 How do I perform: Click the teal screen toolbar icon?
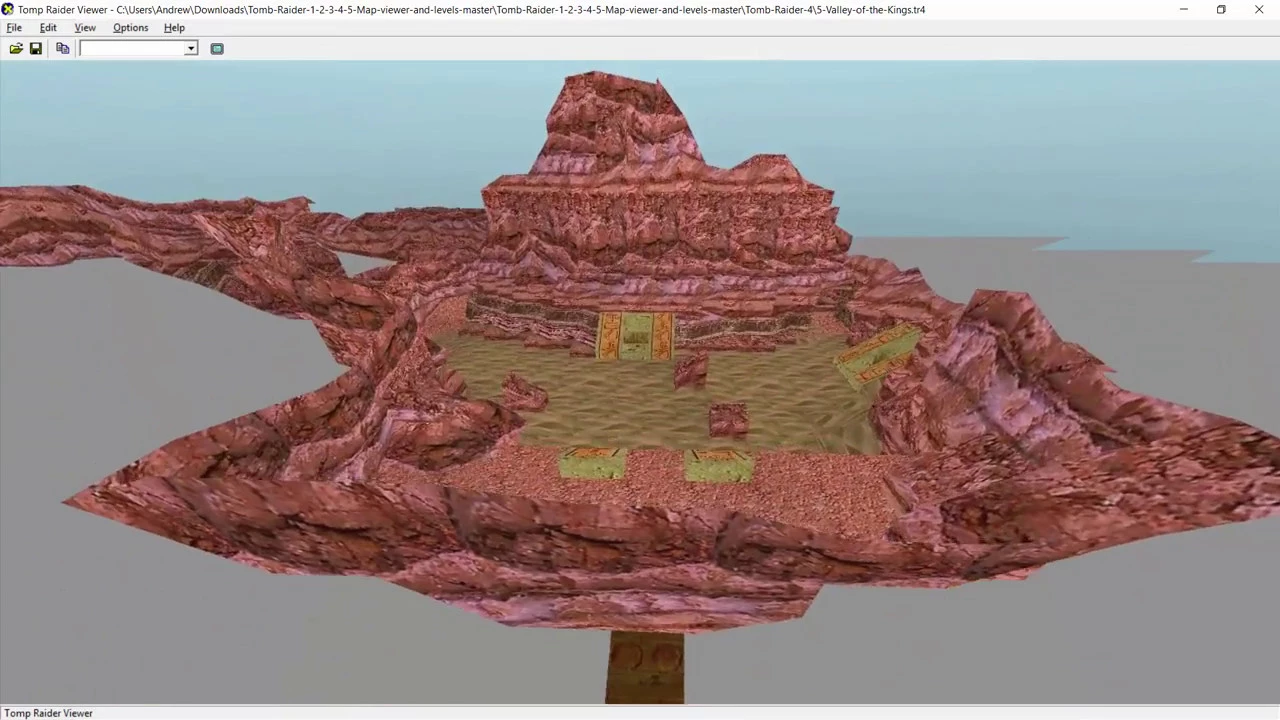[217, 48]
